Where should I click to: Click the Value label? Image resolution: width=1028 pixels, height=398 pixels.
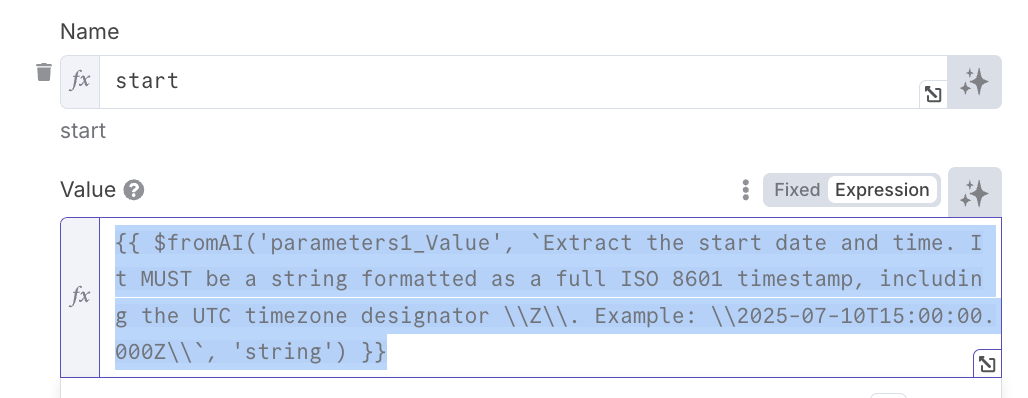point(88,190)
